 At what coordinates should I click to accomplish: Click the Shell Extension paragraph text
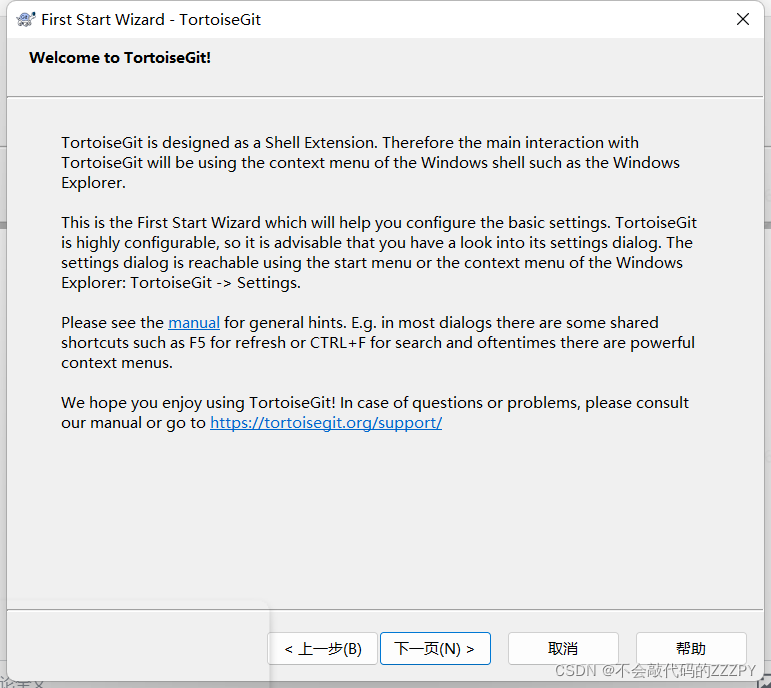pyautogui.click(x=370, y=162)
